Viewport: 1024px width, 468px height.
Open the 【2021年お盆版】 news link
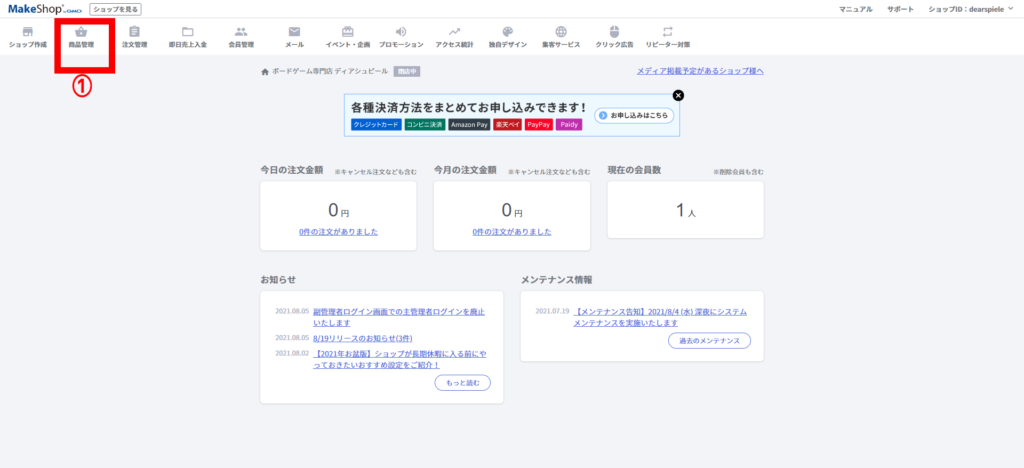click(399, 359)
